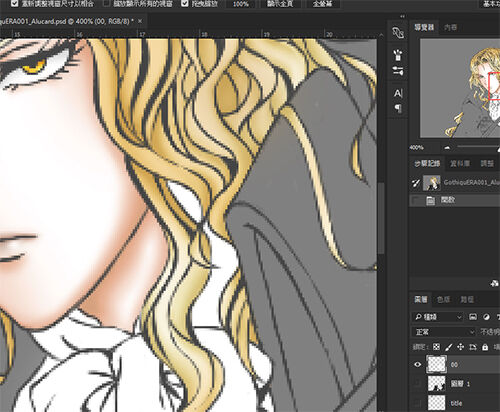
Task: Click the vertical scrollbar up arrow
Action: tap(381, 35)
